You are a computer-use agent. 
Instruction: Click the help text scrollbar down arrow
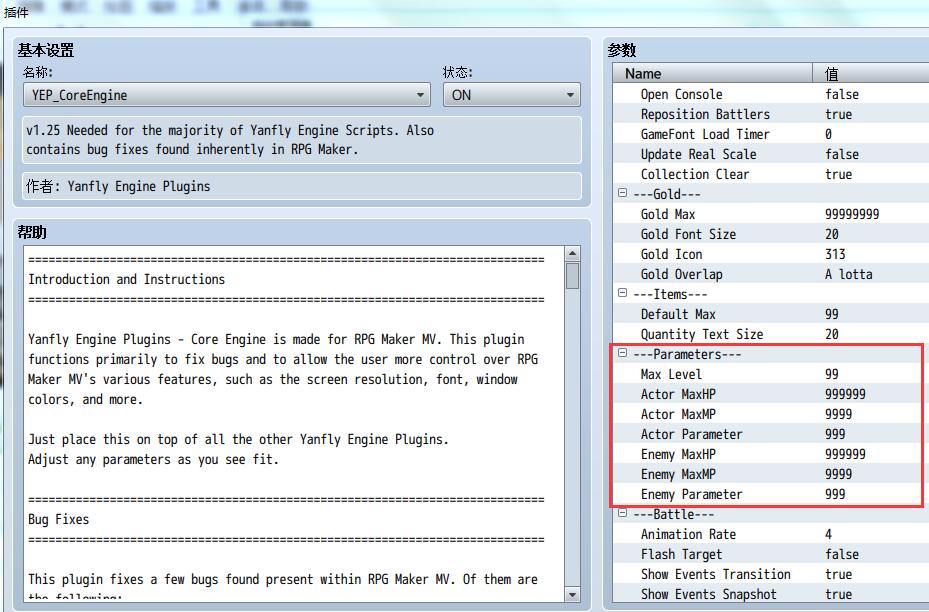pyautogui.click(x=572, y=594)
